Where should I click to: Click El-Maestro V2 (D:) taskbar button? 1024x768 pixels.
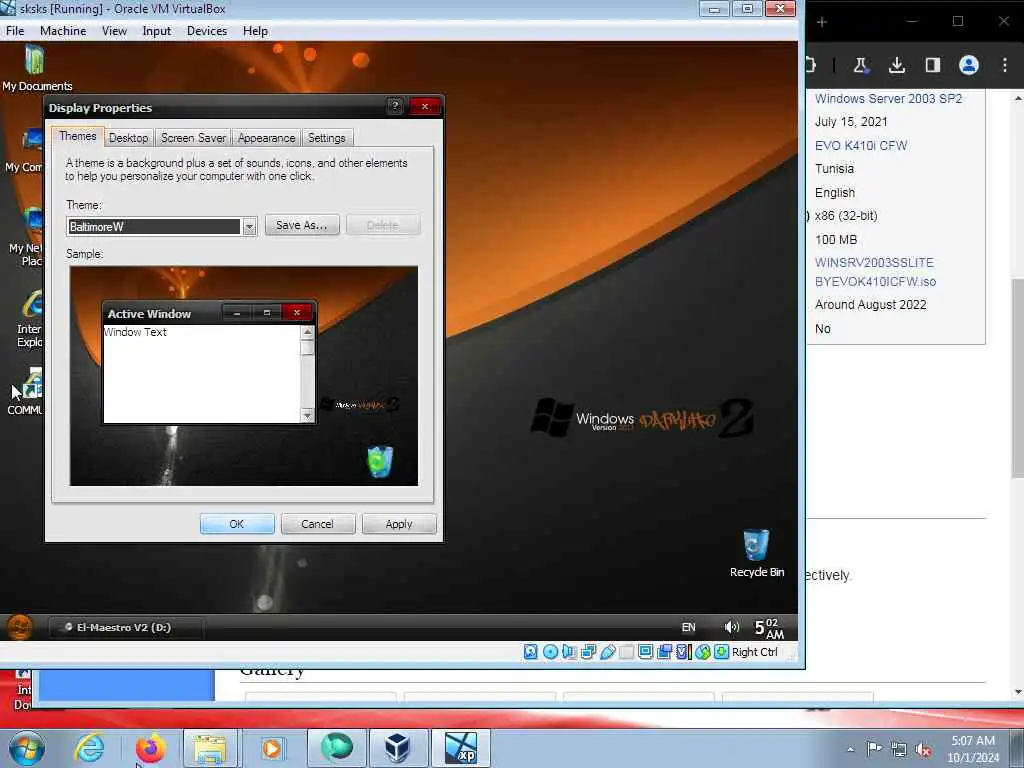point(125,627)
